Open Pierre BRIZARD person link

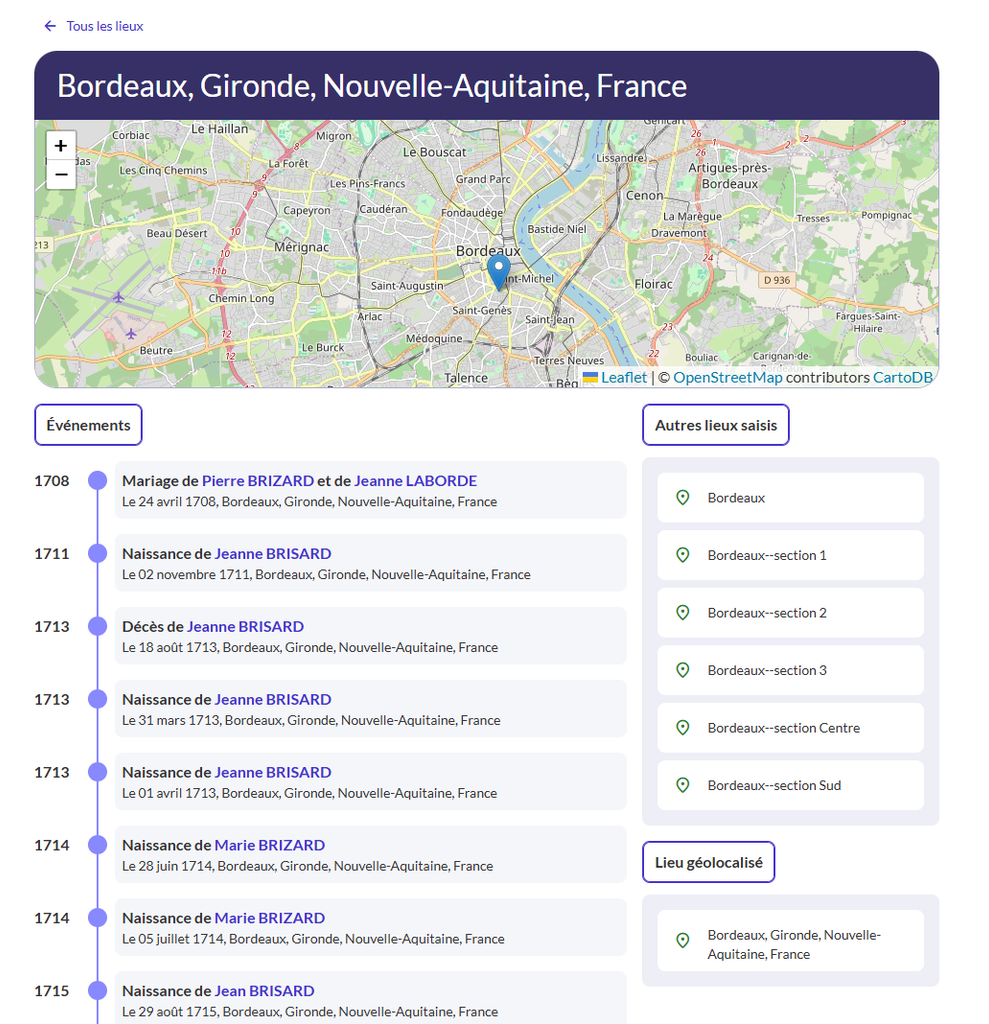(x=258, y=481)
